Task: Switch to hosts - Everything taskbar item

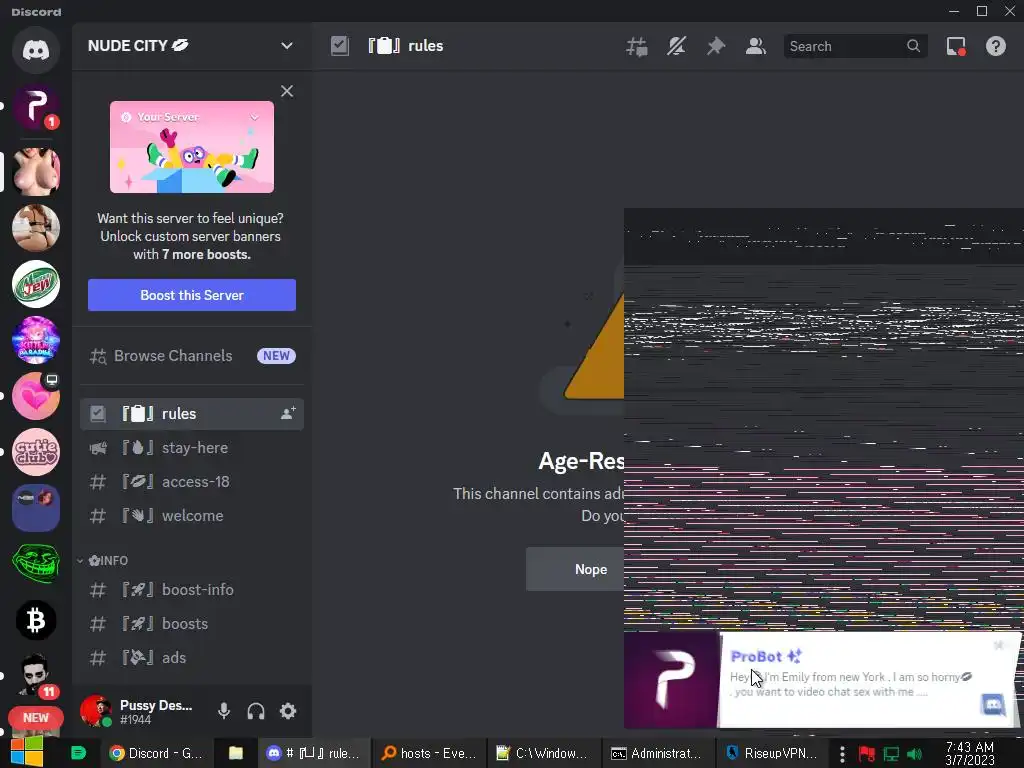Action: [x=429, y=753]
